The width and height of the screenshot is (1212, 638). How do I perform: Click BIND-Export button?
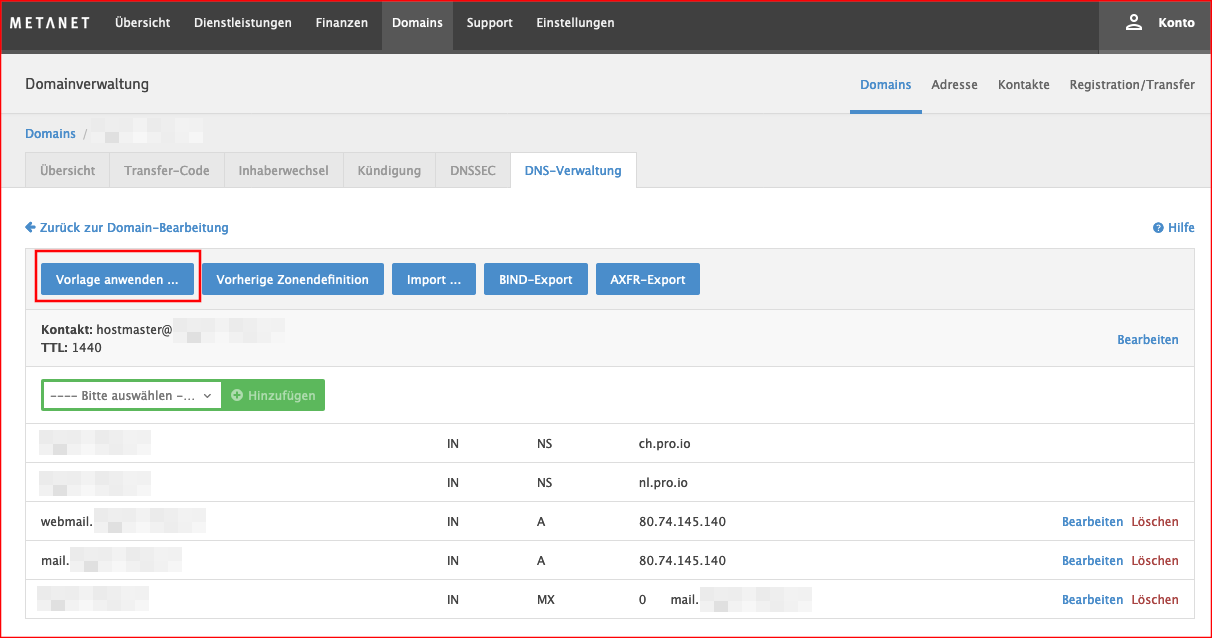point(535,279)
